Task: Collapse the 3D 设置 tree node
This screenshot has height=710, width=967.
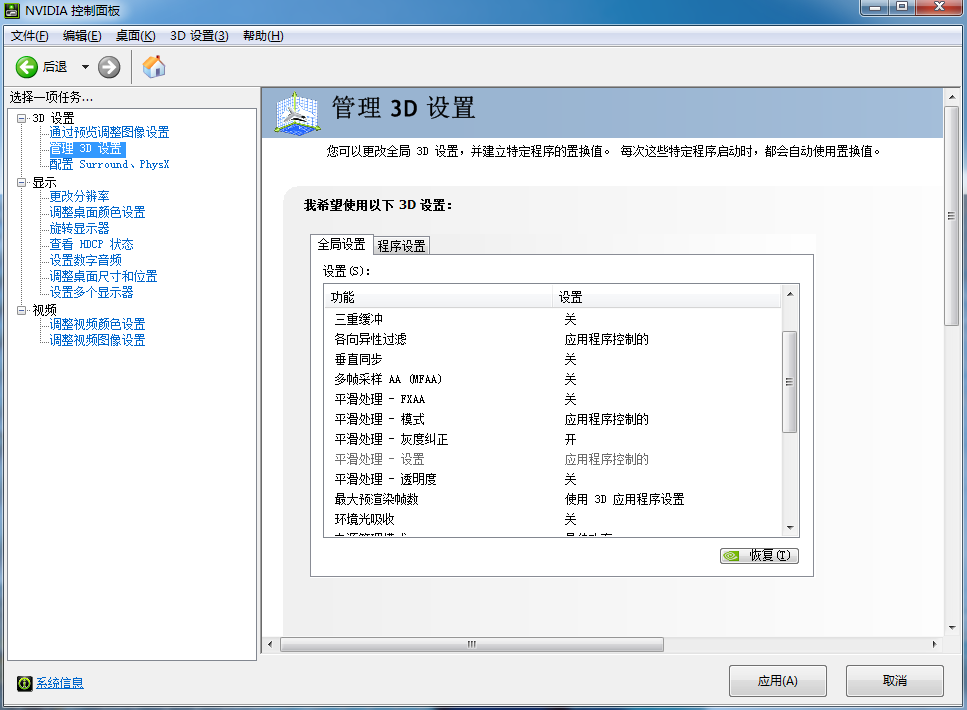Action: click(22, 118)
